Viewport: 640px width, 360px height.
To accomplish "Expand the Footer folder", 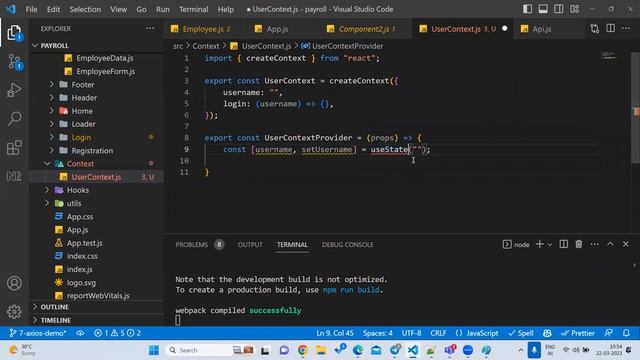I will click(x=52, y=84).
